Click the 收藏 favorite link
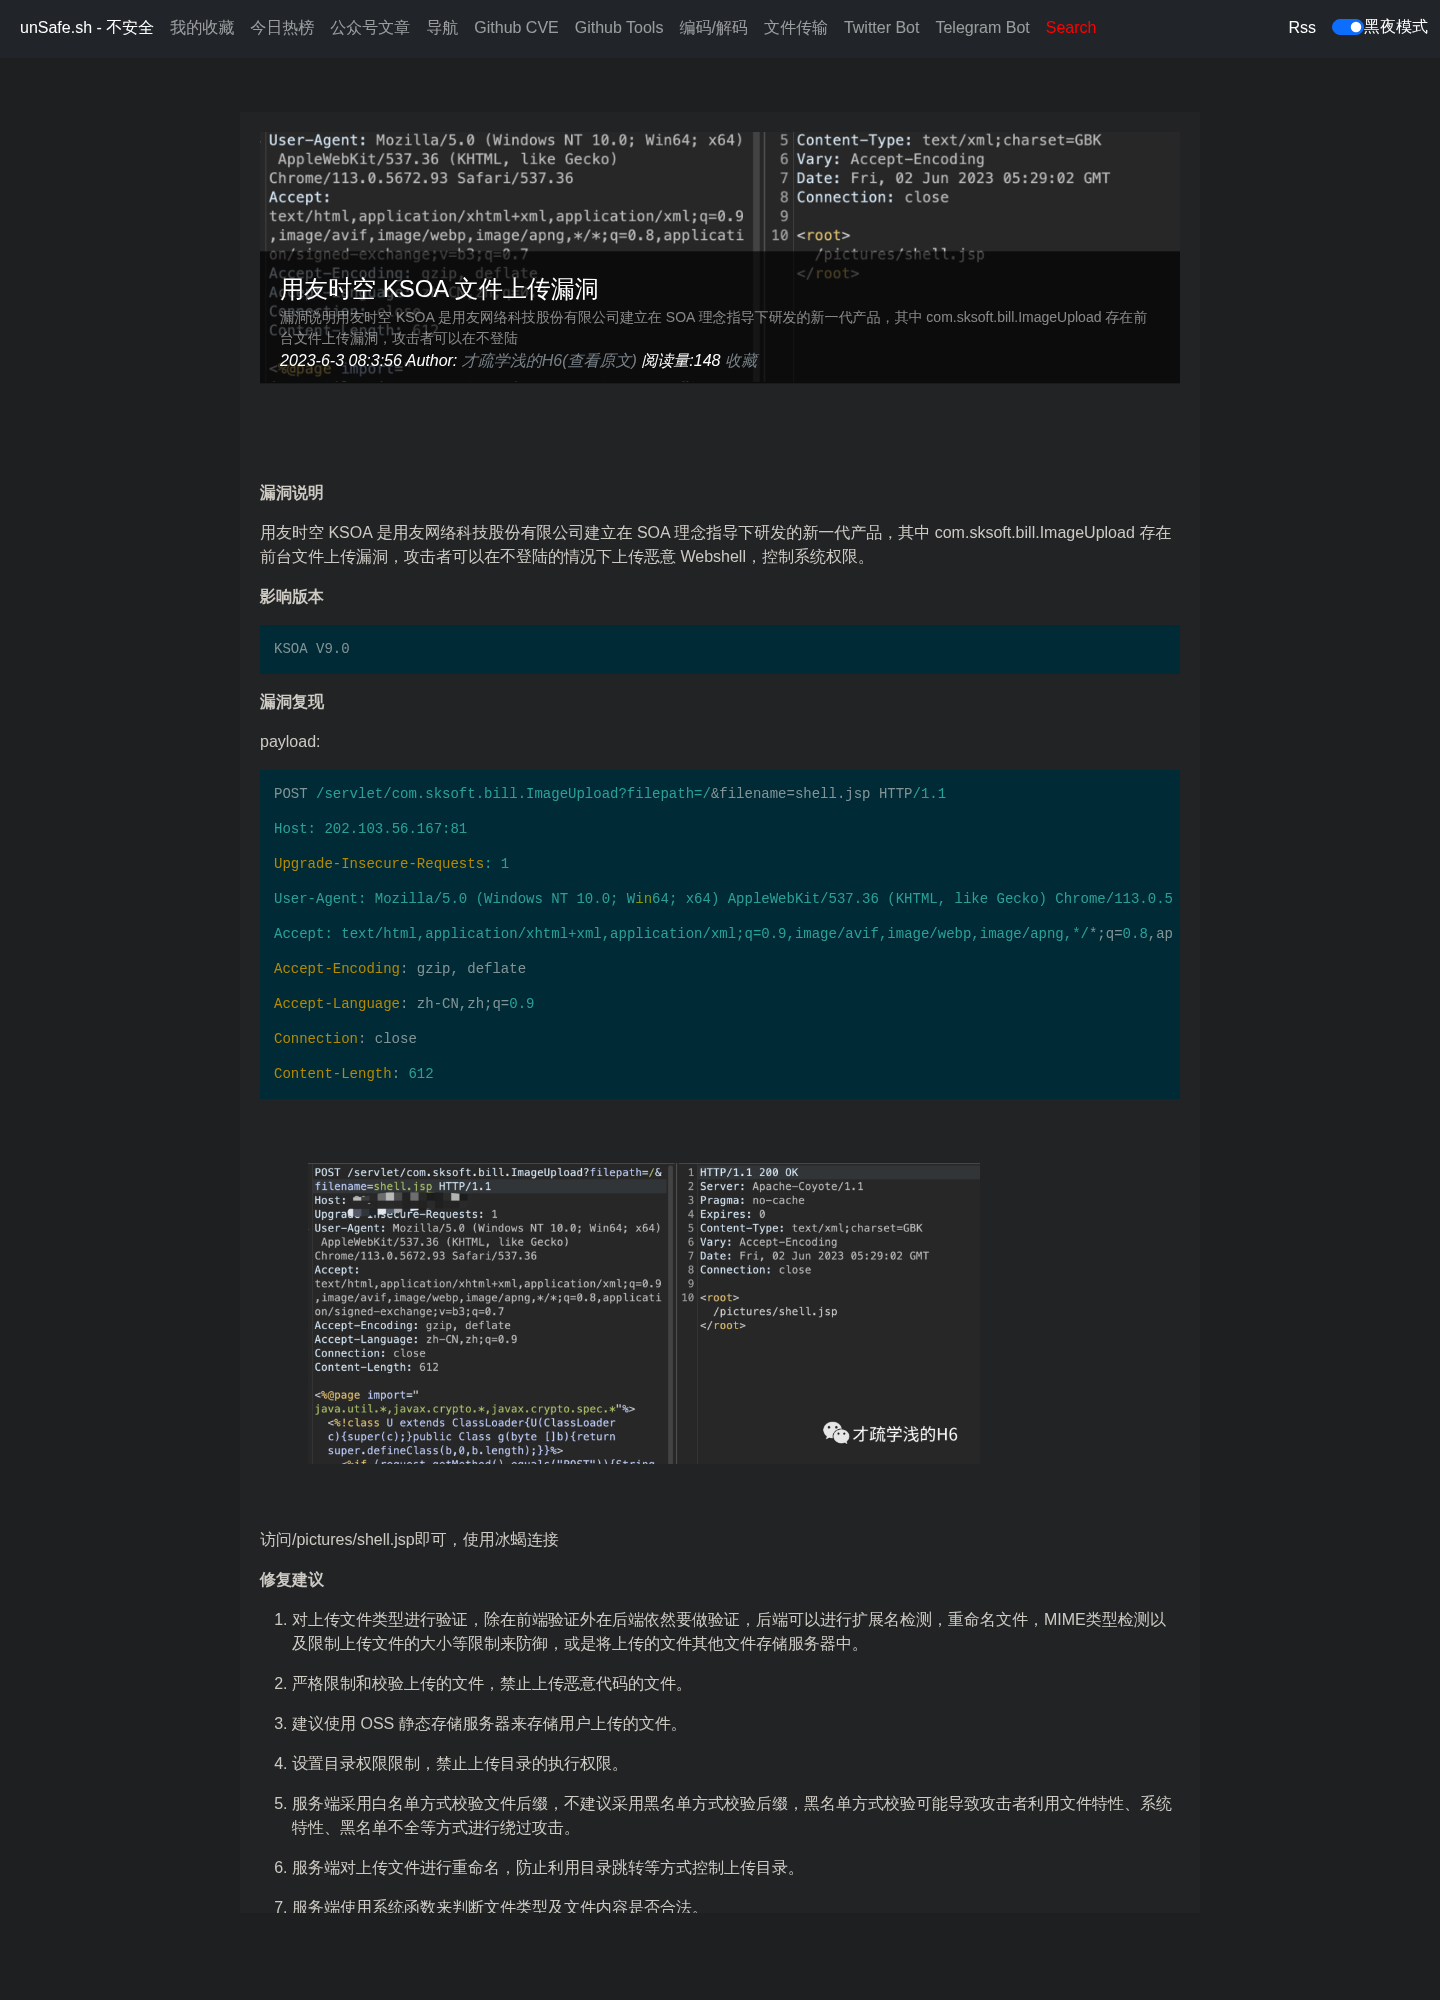Image resolution: width=1440 pixels, height=2000 pixels. point(741,361)
